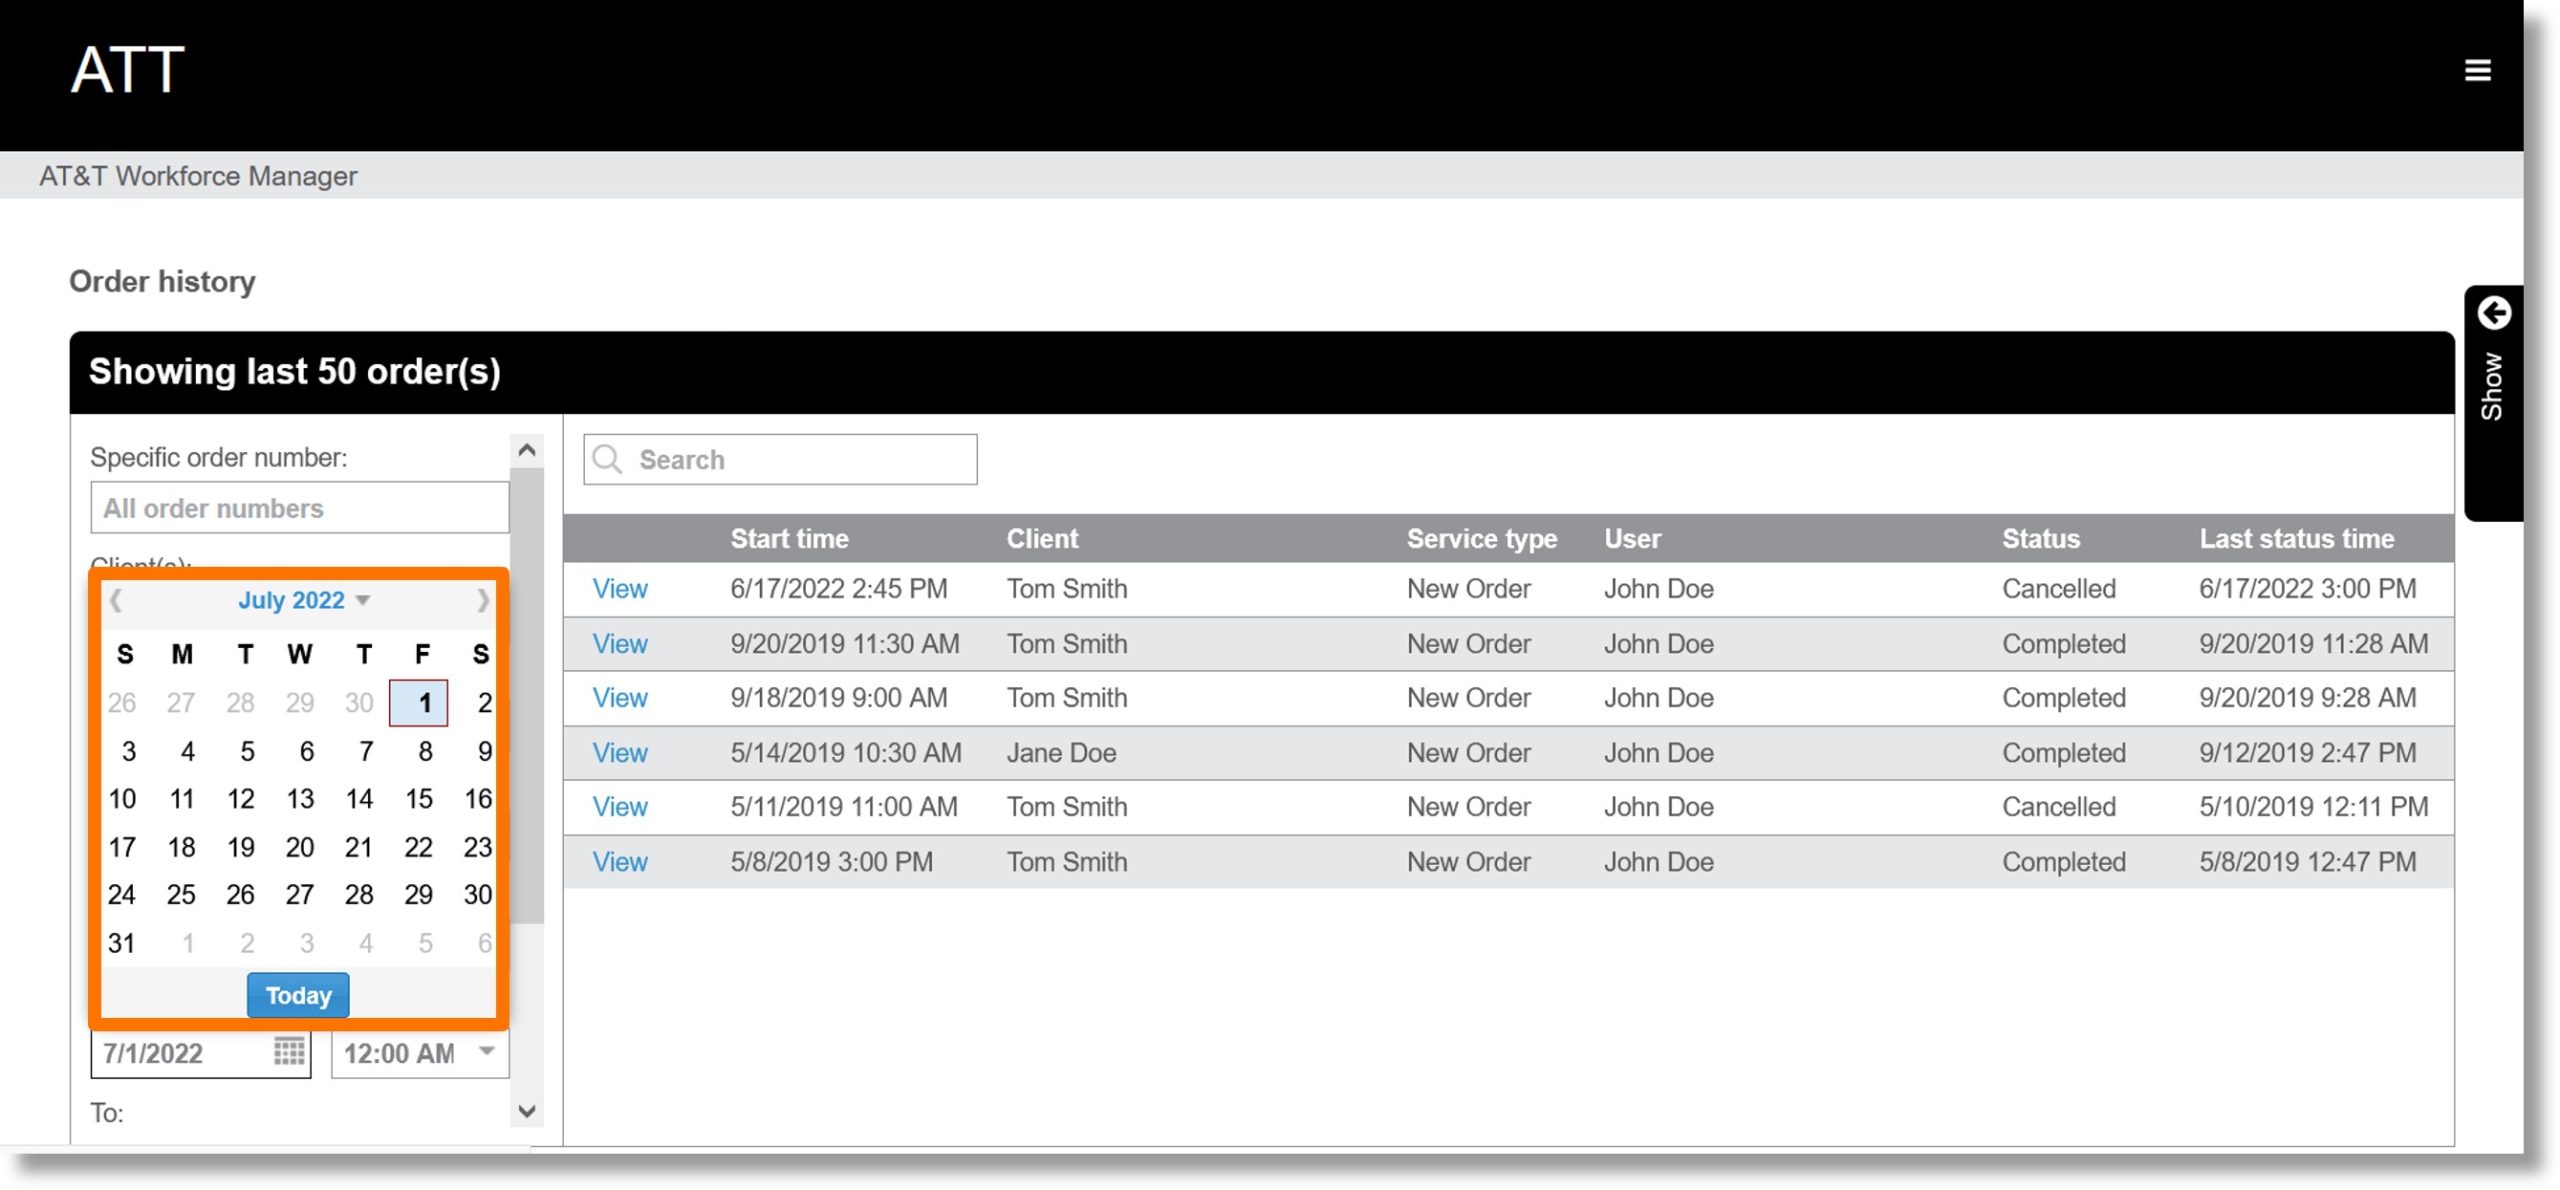Click in the Search field
Screen dimensions: 2560x1190
(780, 459)
